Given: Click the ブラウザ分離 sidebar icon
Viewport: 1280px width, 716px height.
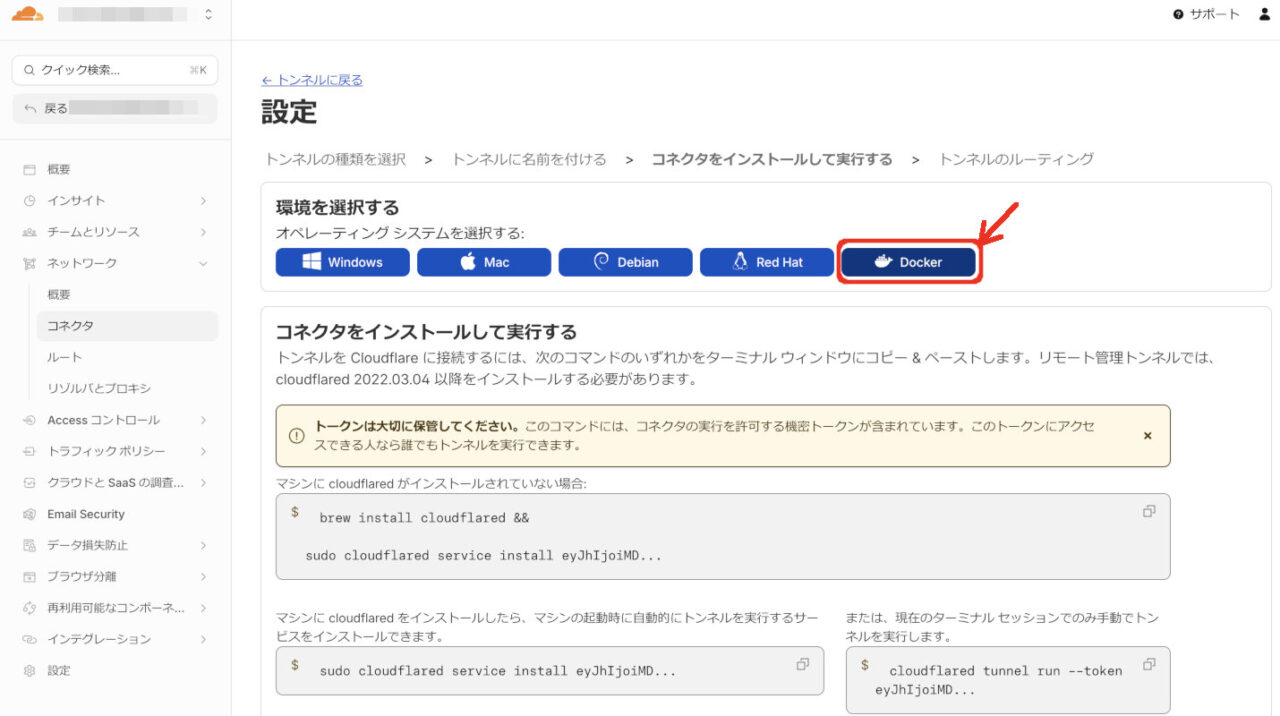Looking at the screenshot, I should point(29,576).
